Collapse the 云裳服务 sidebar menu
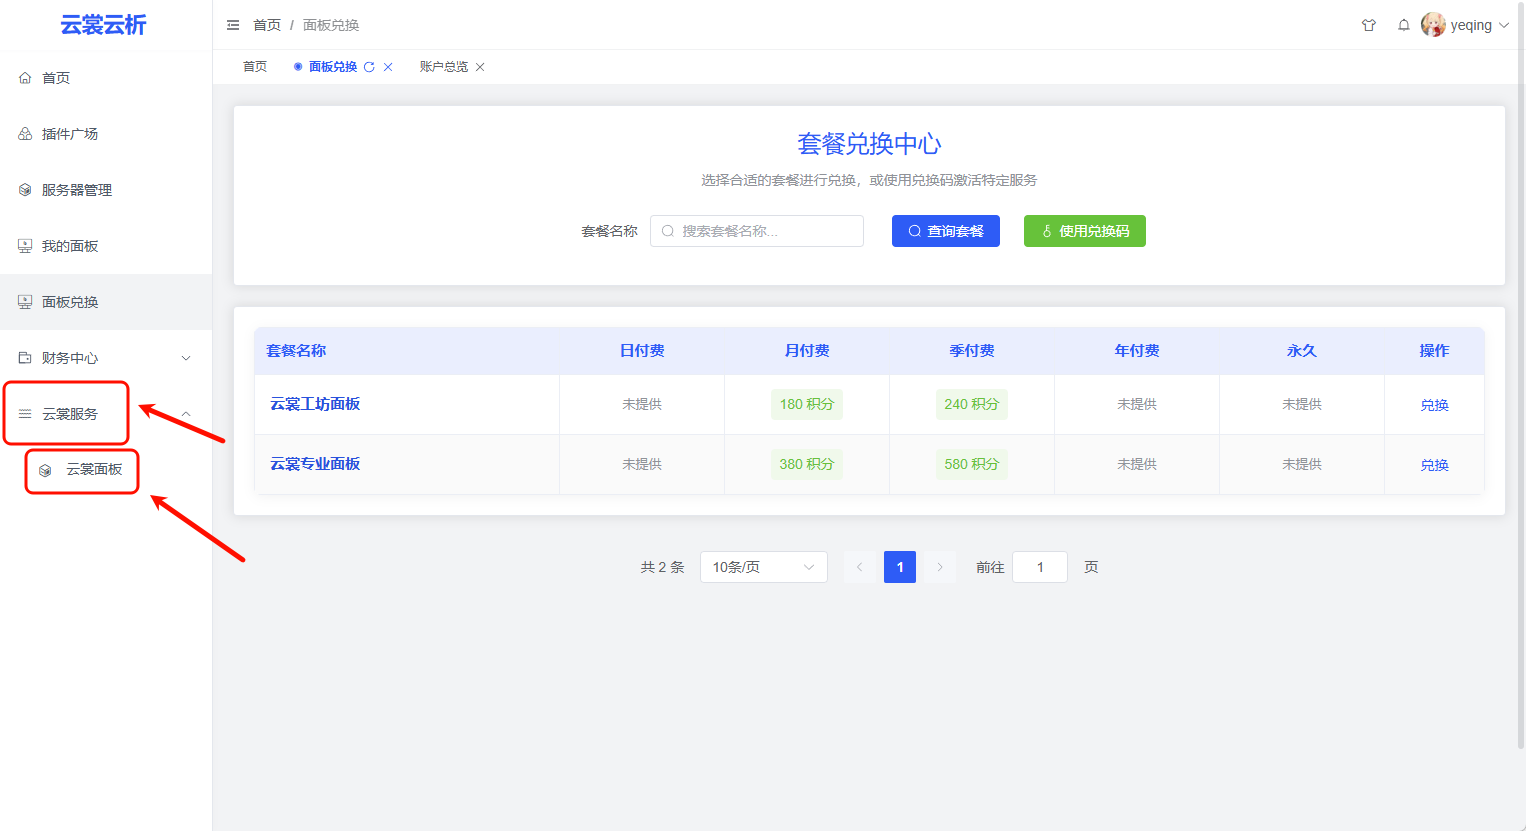Screen dimensions: 1526x831 point(185,414)
